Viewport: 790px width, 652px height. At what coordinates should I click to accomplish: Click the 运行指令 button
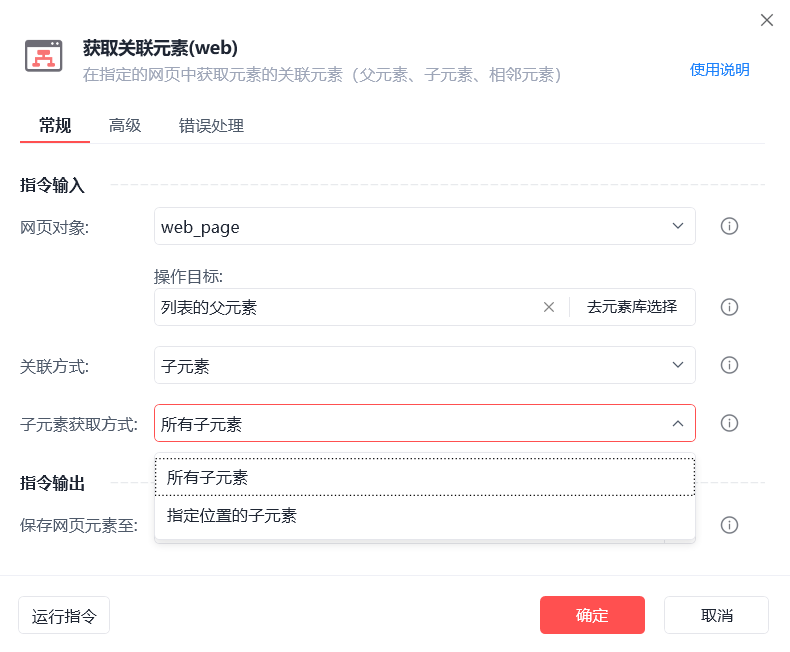point(64,615)
